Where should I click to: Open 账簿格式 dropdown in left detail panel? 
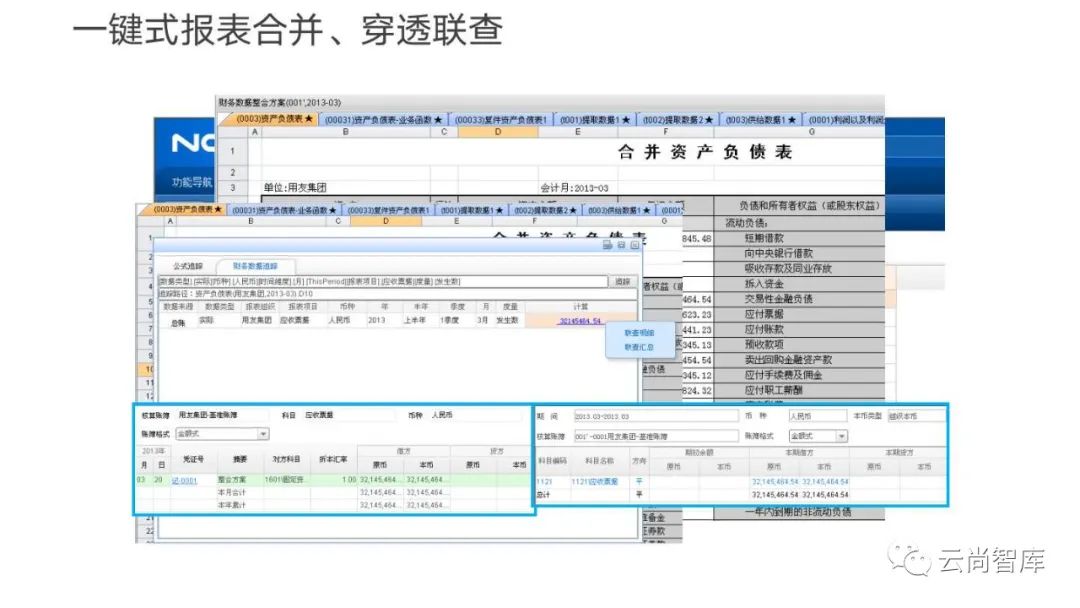pos(263,434)
